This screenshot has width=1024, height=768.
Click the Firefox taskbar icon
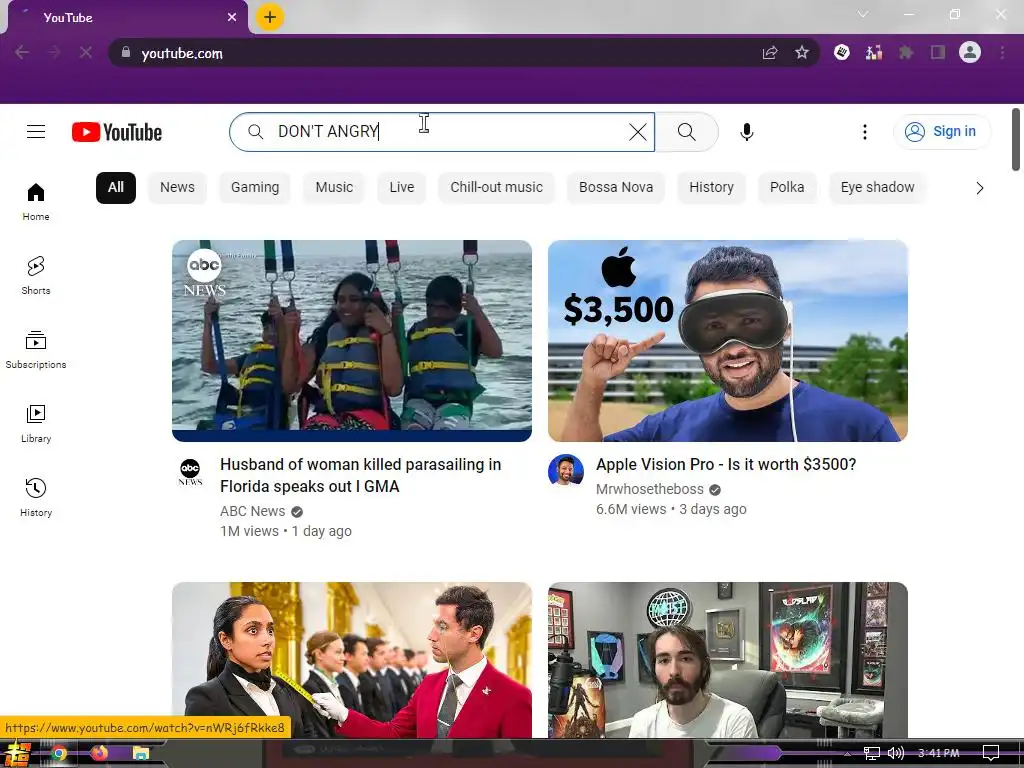coord(99,754)
